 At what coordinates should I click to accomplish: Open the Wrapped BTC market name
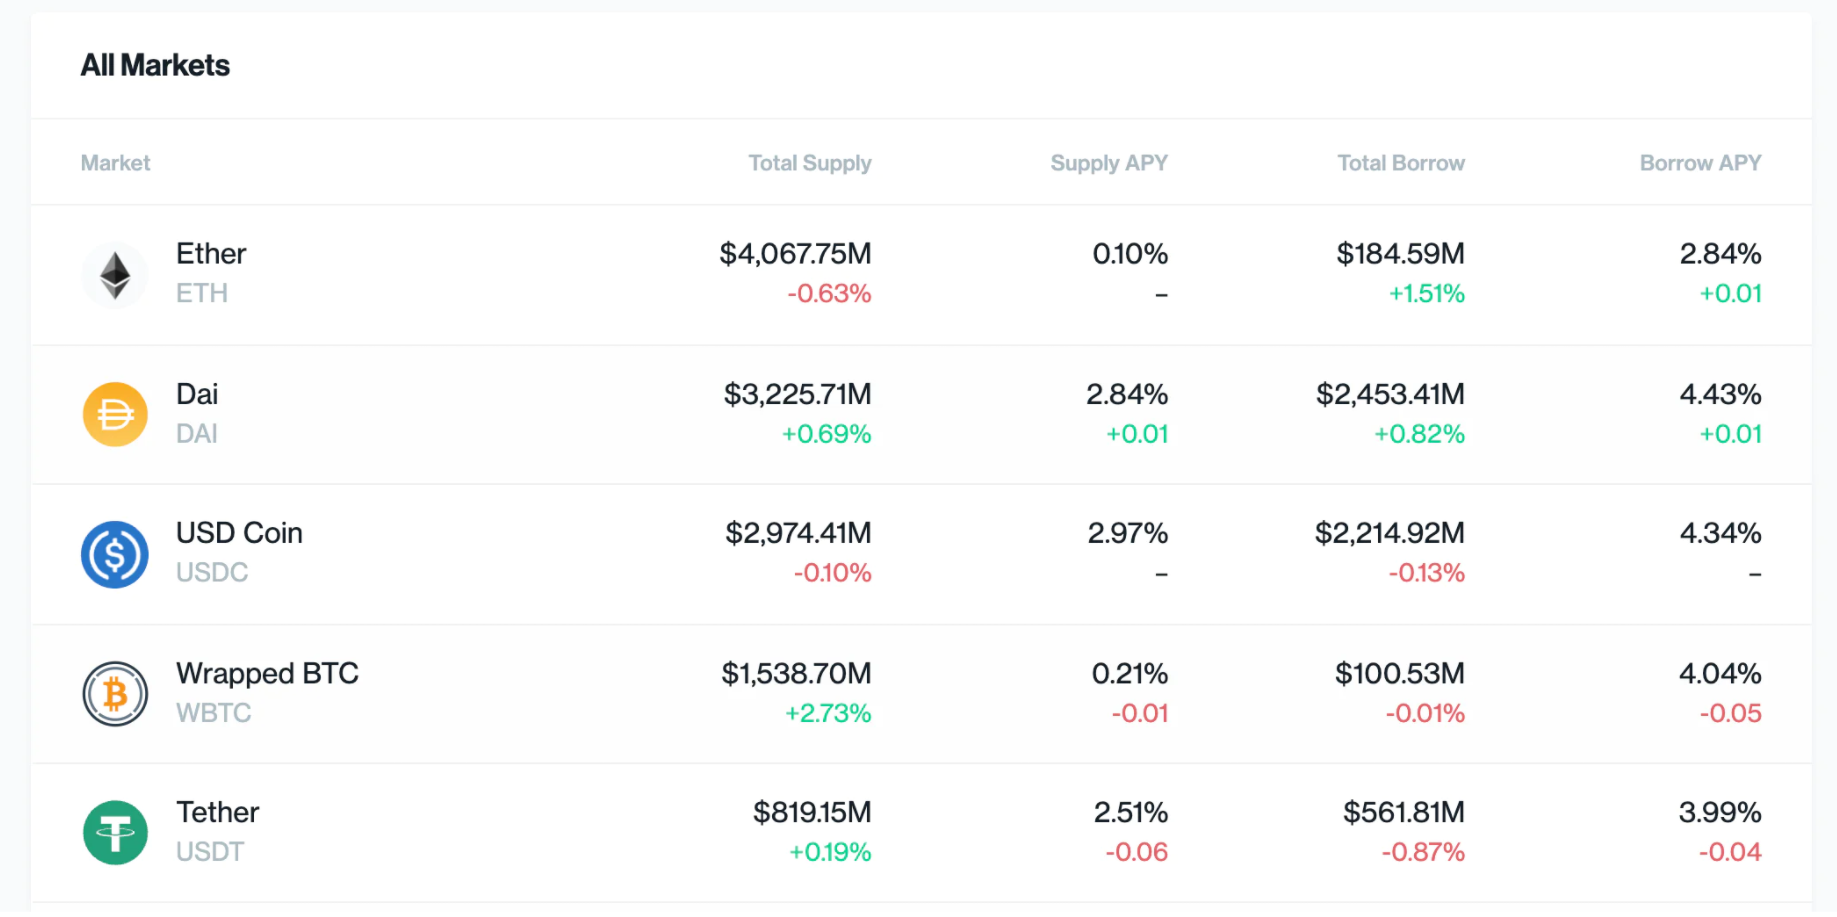(267, 673)
